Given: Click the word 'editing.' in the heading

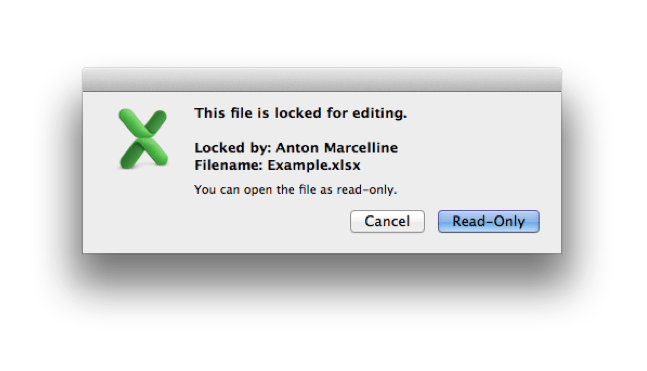Looking at the screenshot, I should (x=380, y=113).
